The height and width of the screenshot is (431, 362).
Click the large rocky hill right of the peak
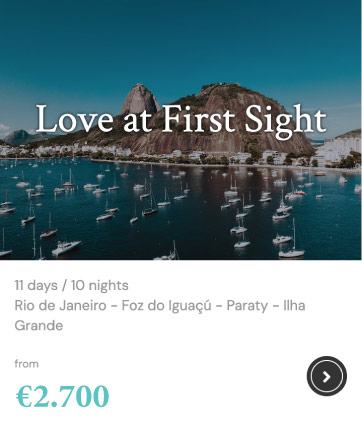(233, 117)
